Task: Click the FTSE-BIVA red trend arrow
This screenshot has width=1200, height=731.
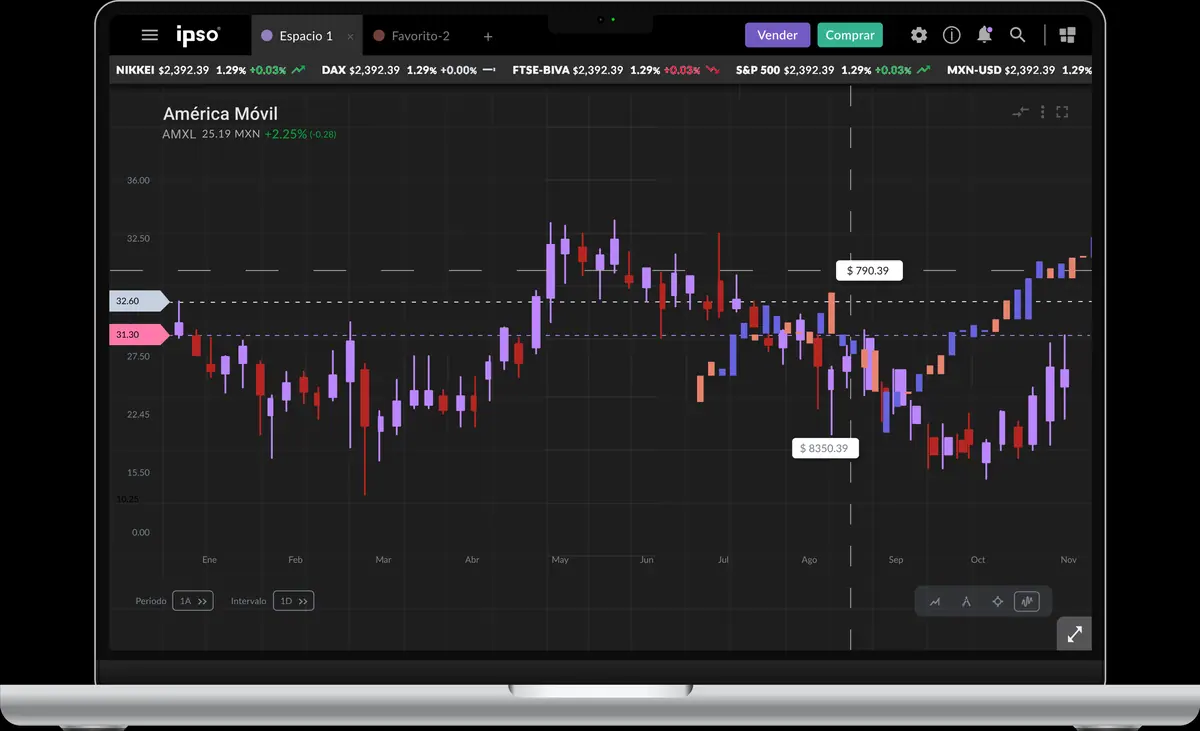Action: [712, 70]
